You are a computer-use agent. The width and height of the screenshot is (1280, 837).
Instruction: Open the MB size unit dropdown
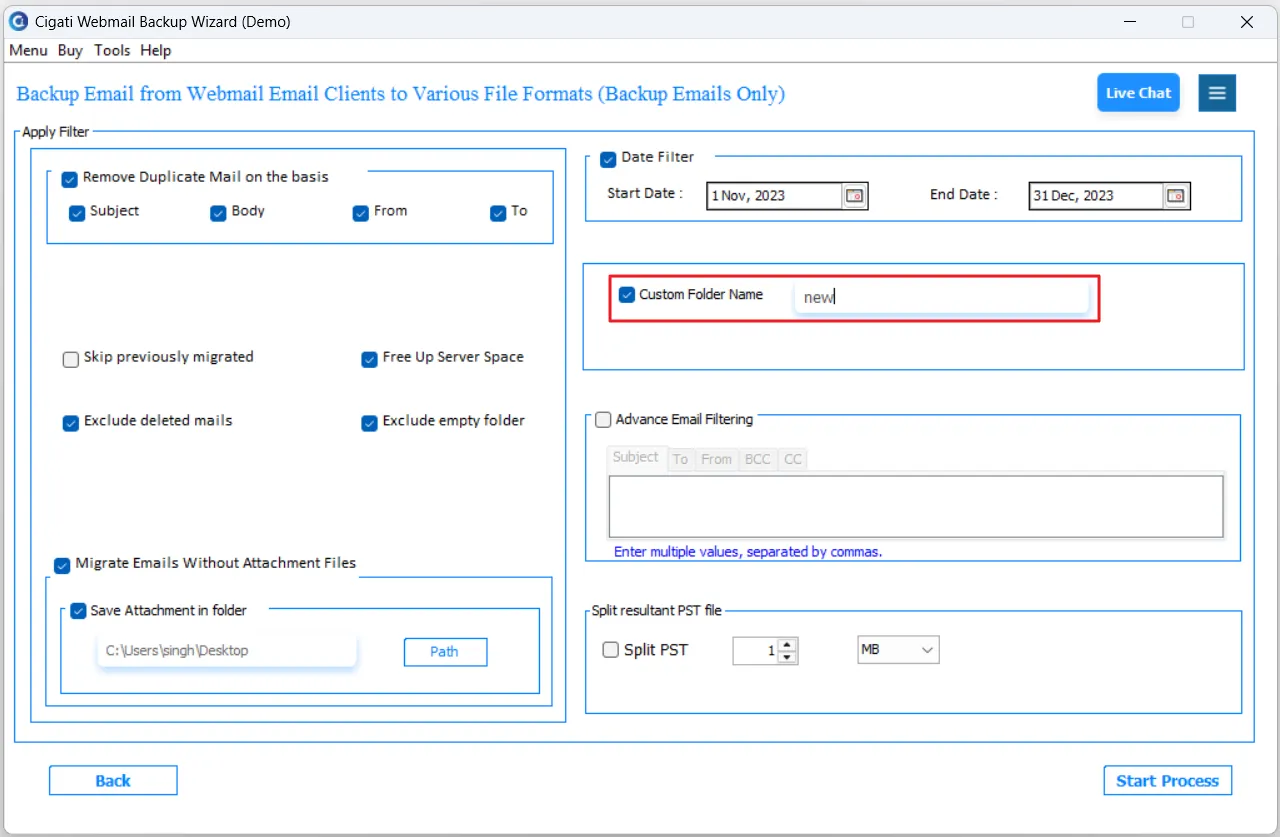(x=898, y=650)
